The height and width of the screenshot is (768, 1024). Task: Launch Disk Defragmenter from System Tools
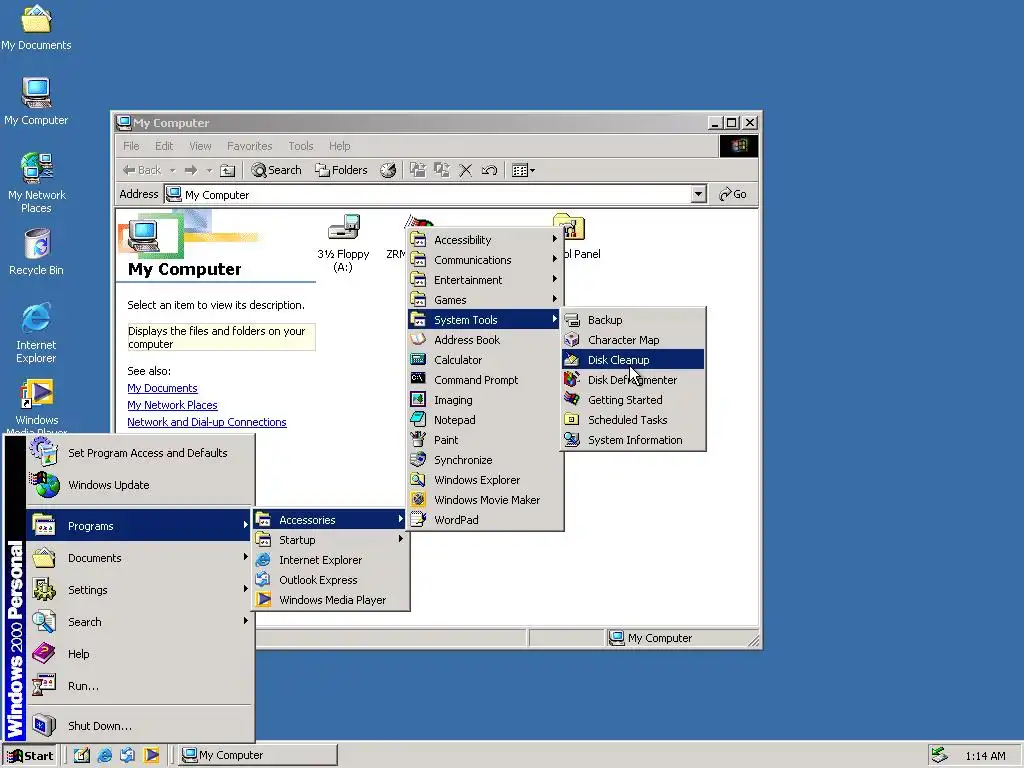click(x=633, y=380)
